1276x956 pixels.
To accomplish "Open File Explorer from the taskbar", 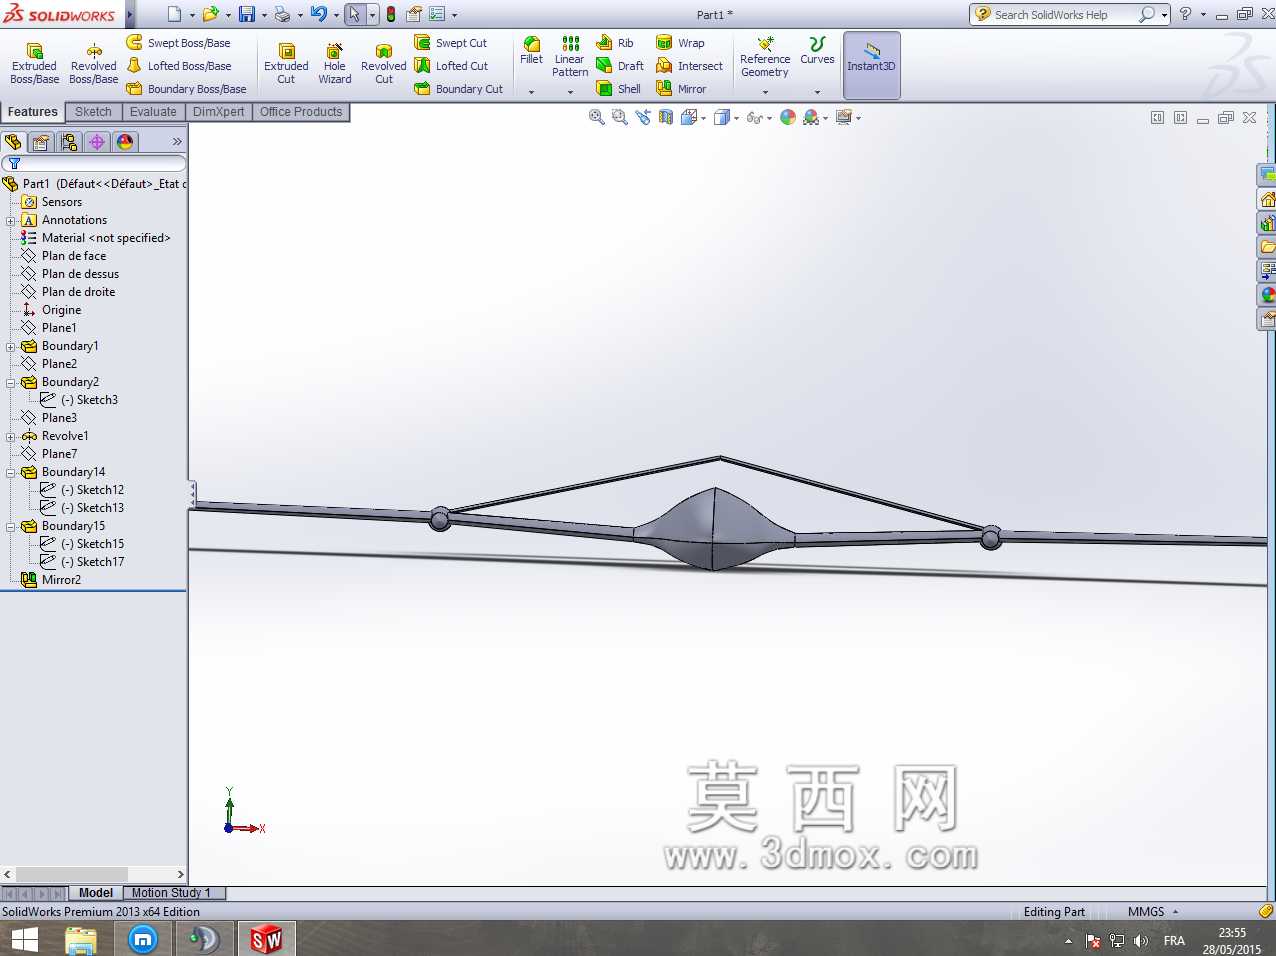I will tap(81, 940).
